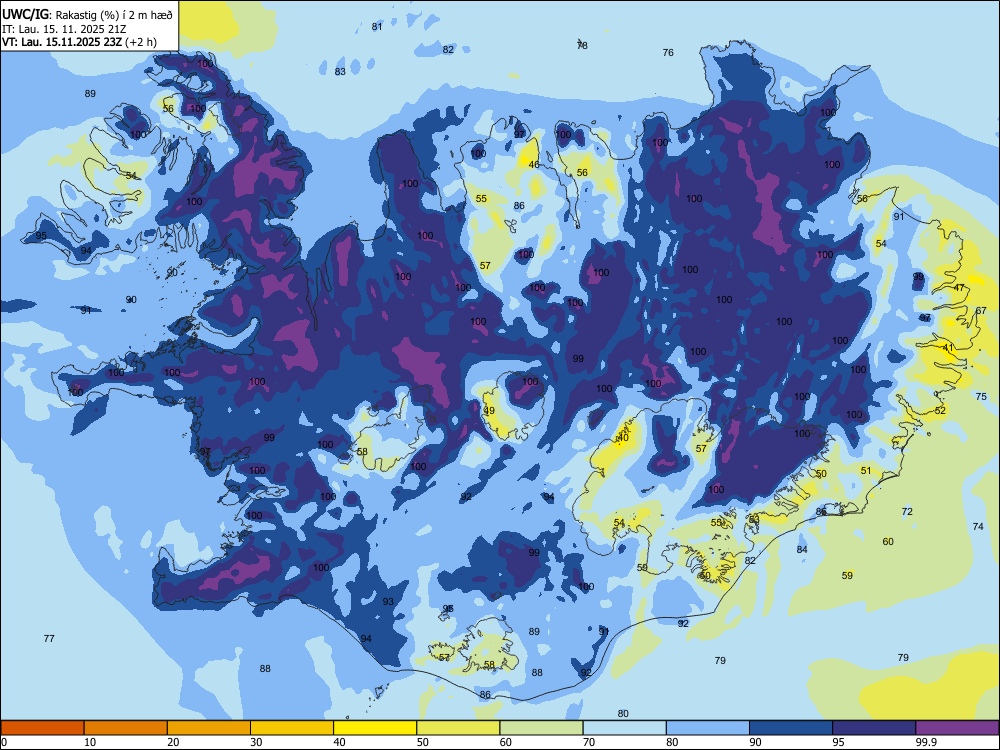Click the humidity value "93" on the map
1000x750 pixels.
tap(388, 602)
